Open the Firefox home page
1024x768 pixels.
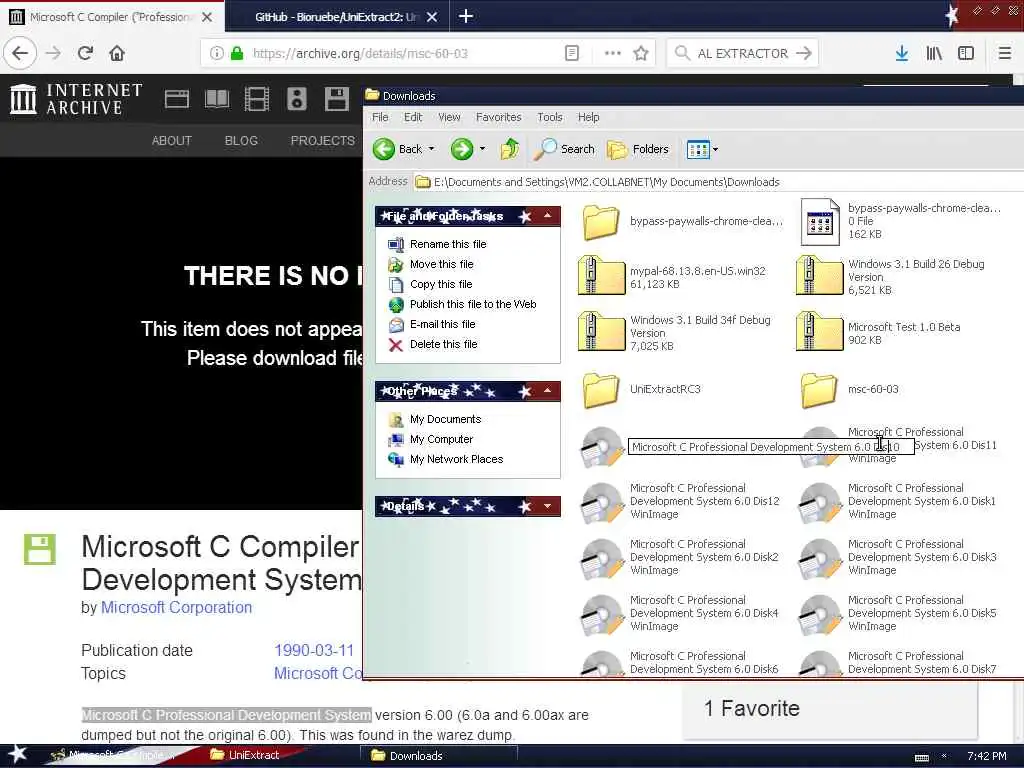pyautogui.click(x=117, y=53)
